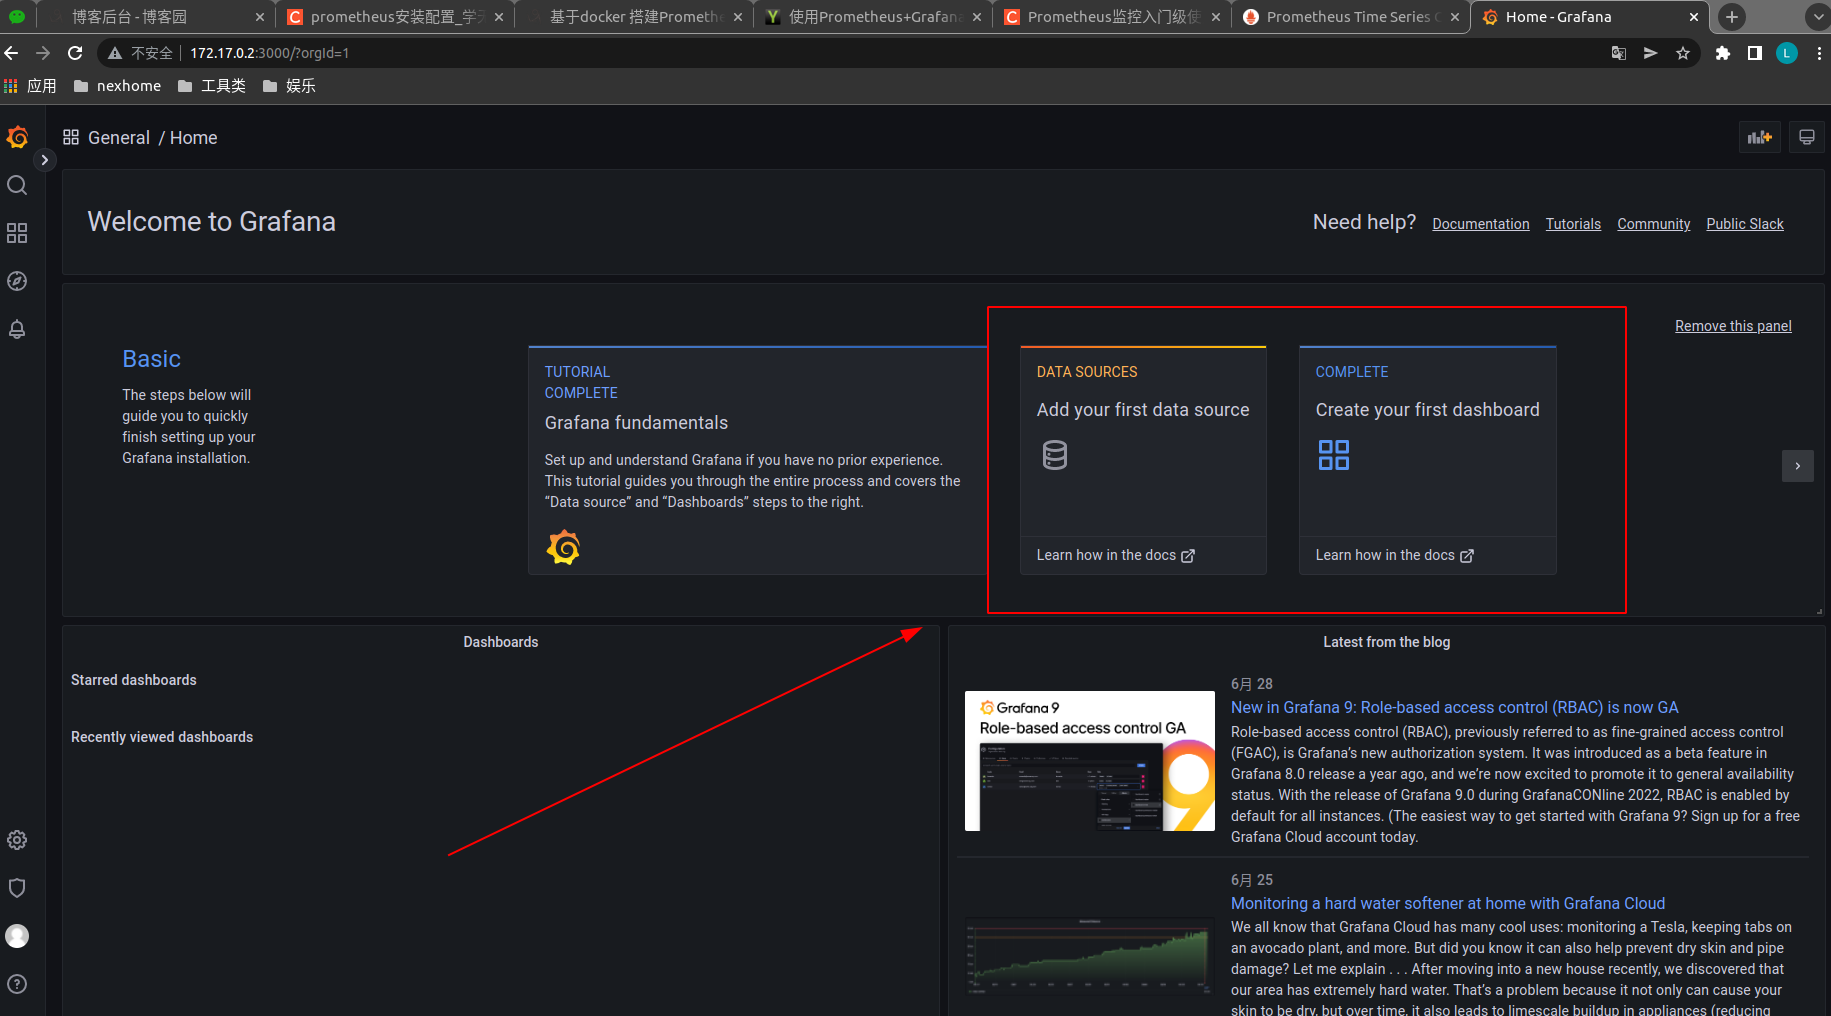Open the Alerting bell icon

17,329
